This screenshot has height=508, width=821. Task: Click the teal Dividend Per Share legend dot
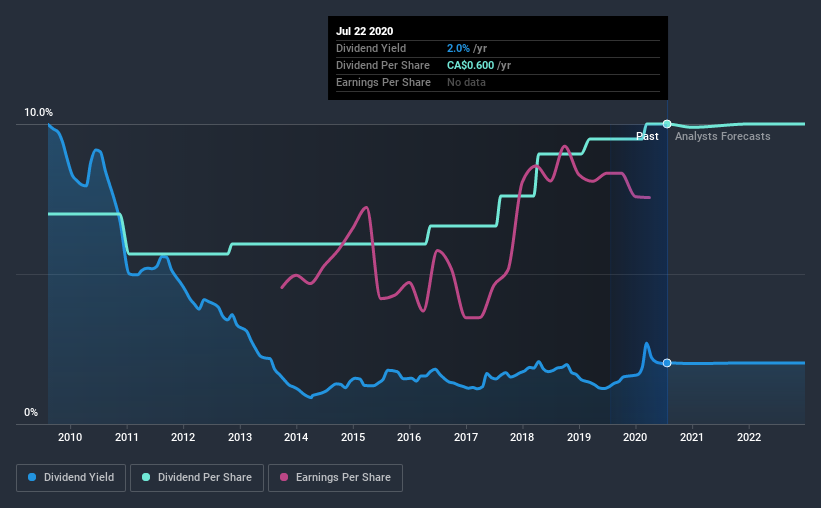pos(146,477)
